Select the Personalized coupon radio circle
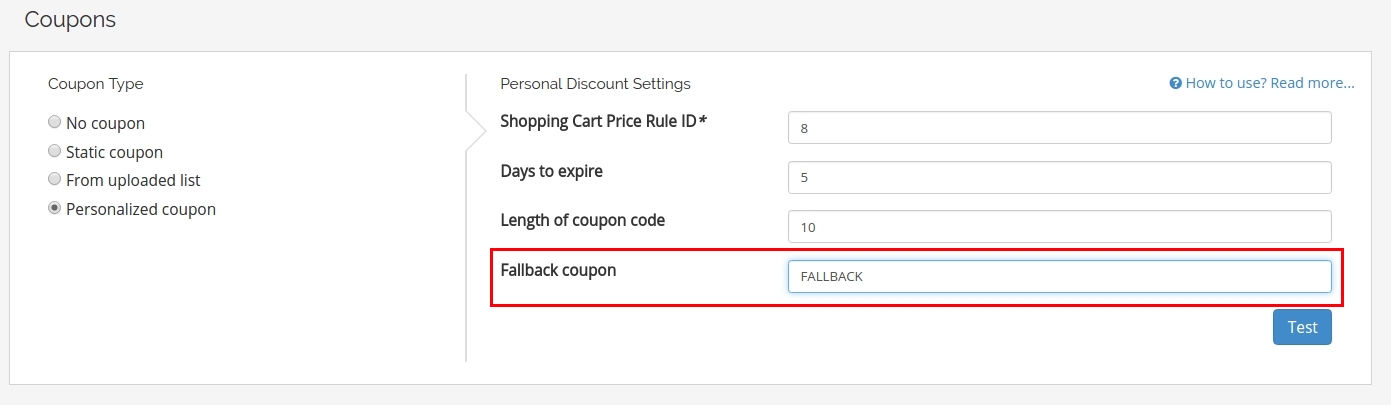This screenshot has width=1391, height=405. (54, 209)
